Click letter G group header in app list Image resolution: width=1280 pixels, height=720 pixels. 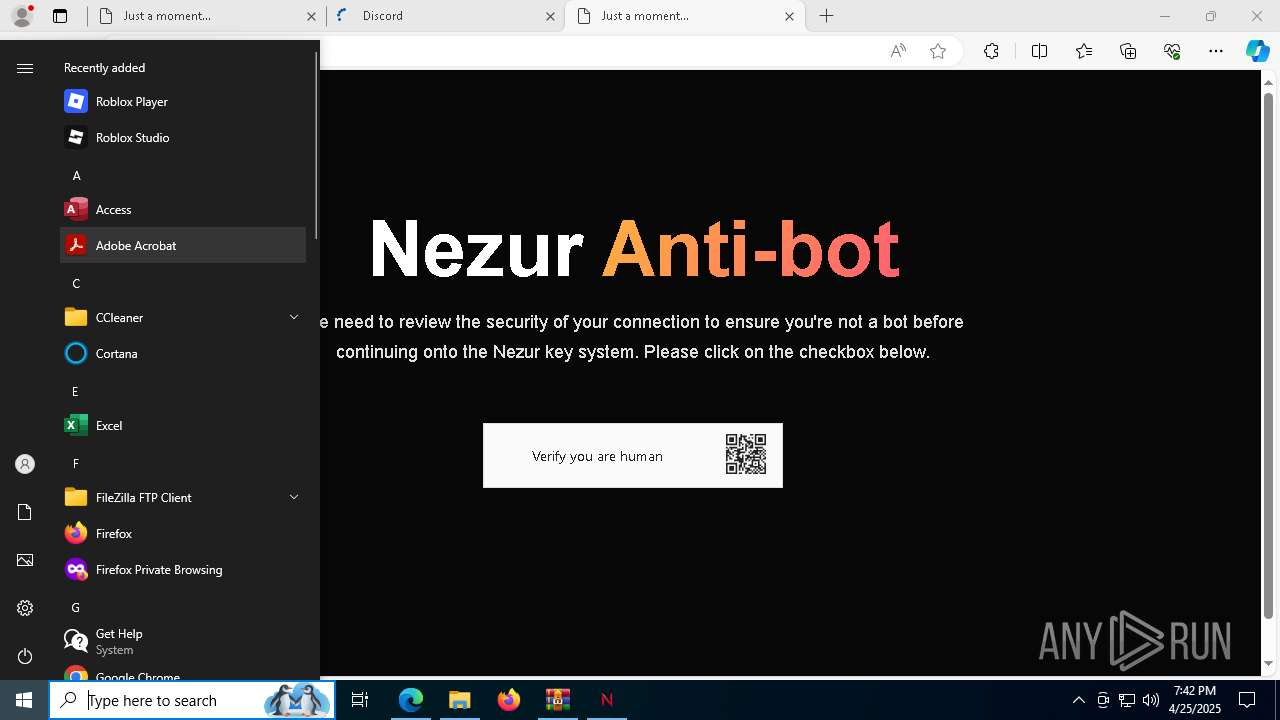click(x=76, y=607)
